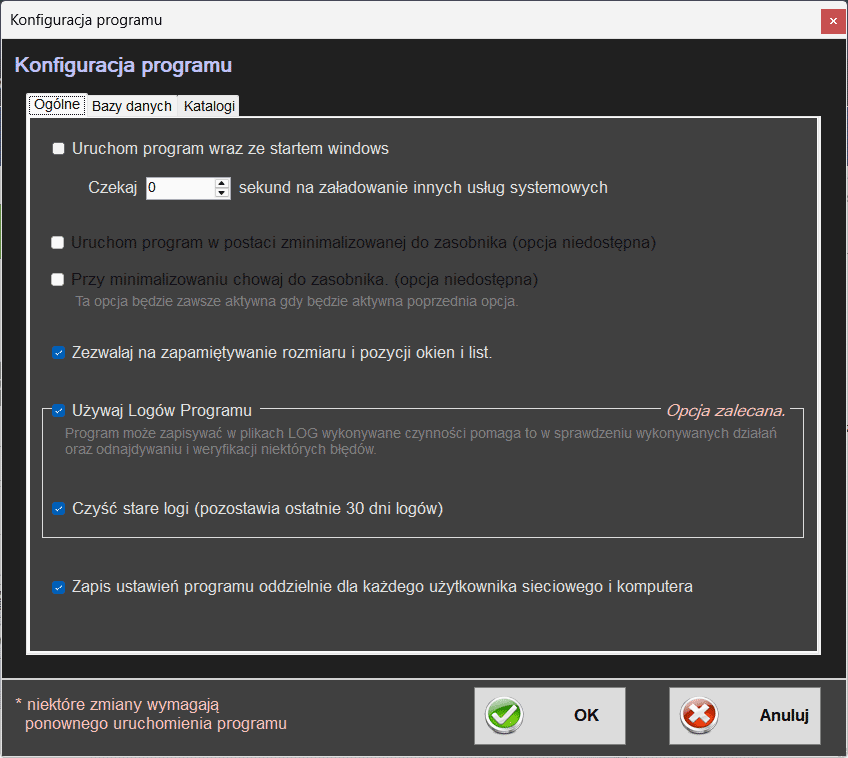The image size is (848, 758).
Task: Uncheck 'Zezwalaj na zapamiętywanie rozmiaru i pozycji okien'
Action: 58,352
